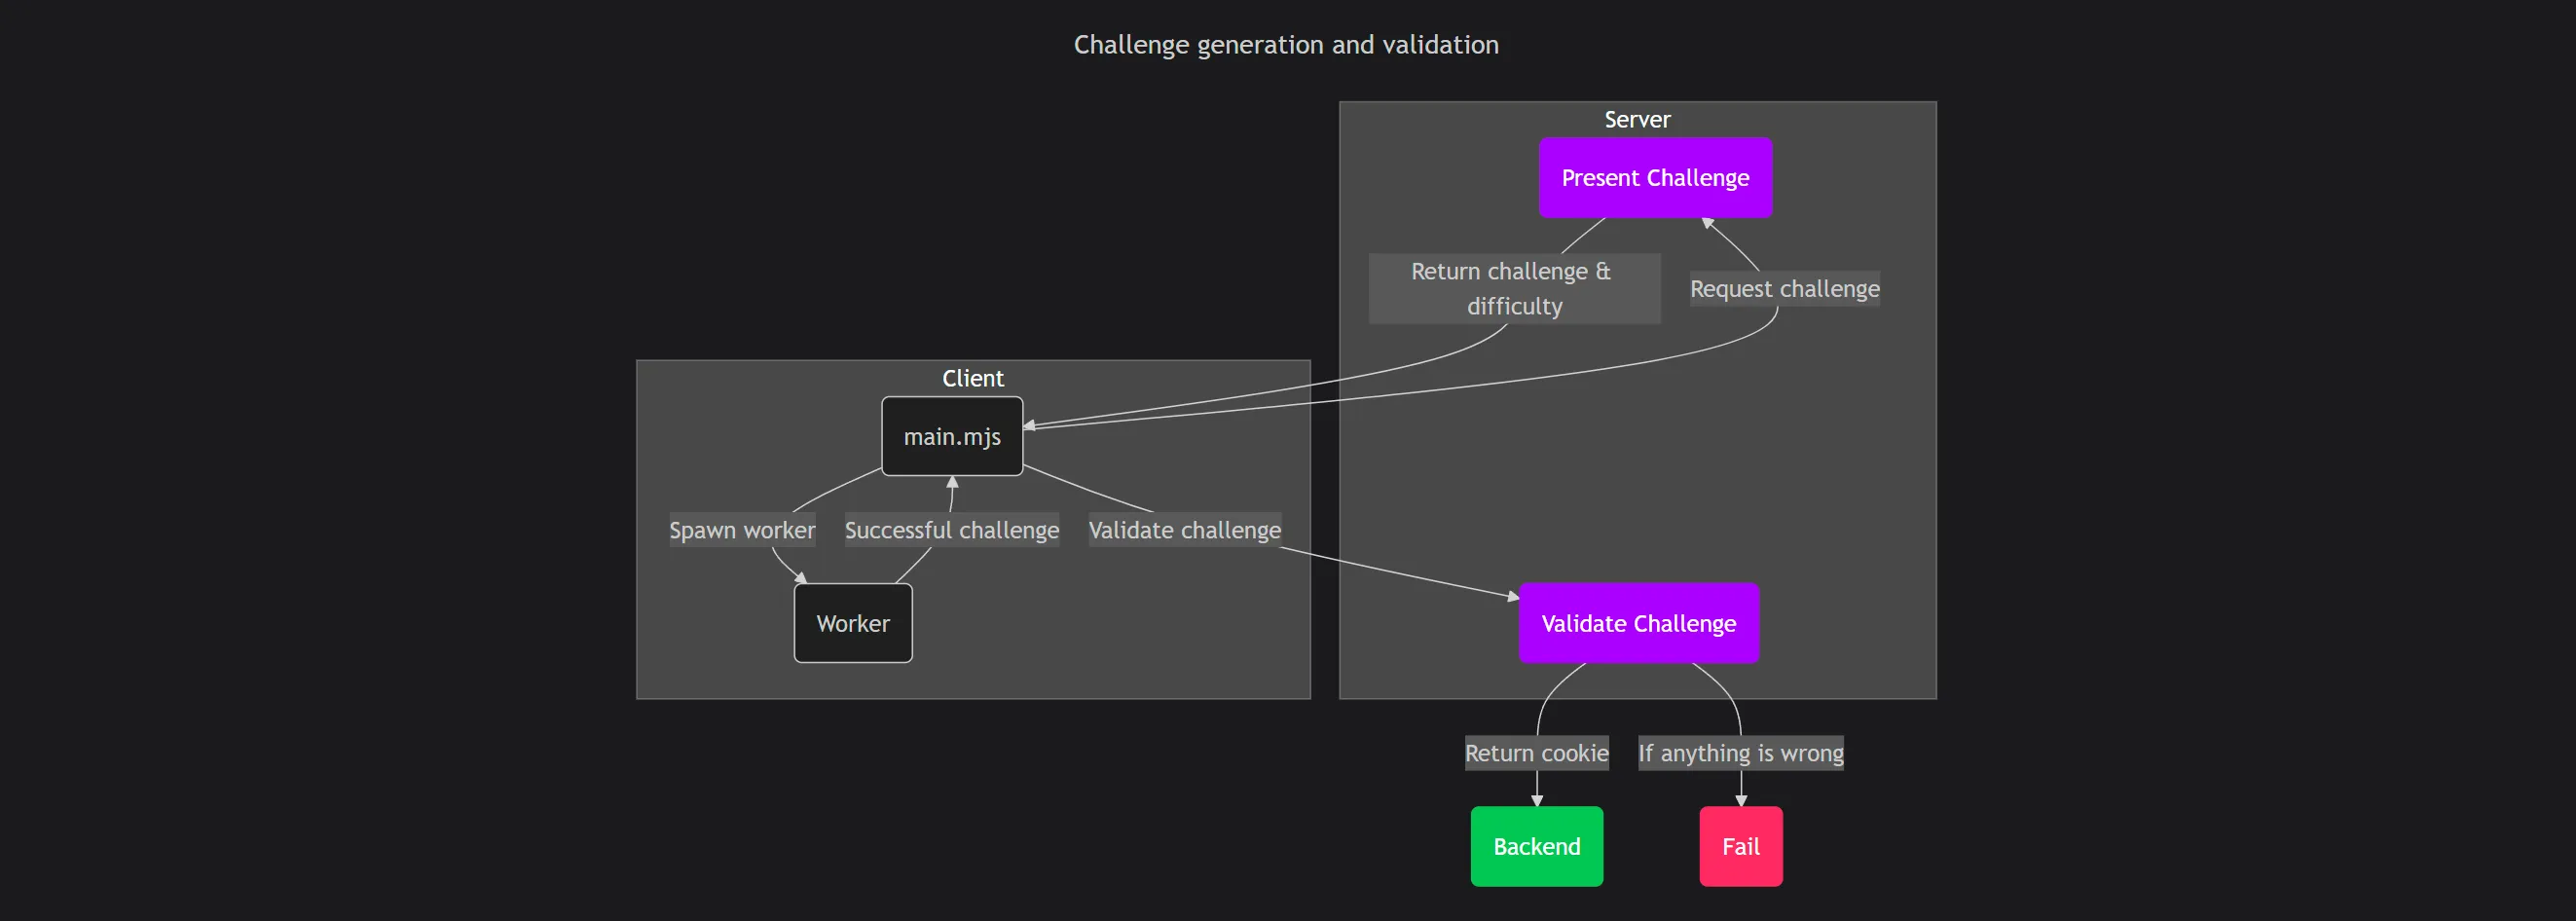Screen dimensions: 2576x921
Task: Click the "Request challenge" edge label
Action: (x=1784, y=289)
